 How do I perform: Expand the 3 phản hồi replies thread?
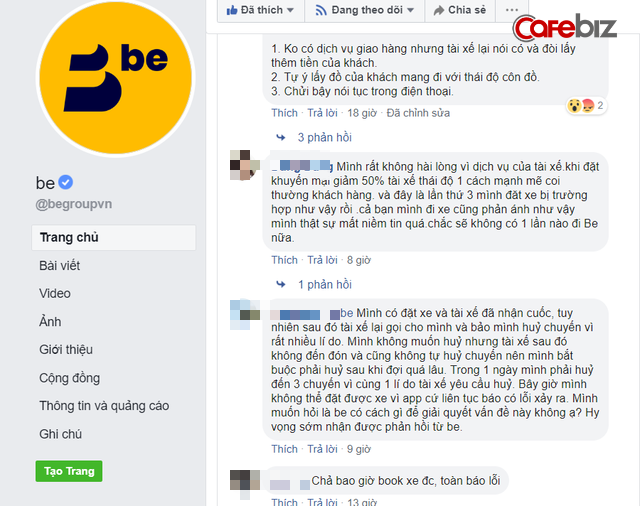(324, 138)
